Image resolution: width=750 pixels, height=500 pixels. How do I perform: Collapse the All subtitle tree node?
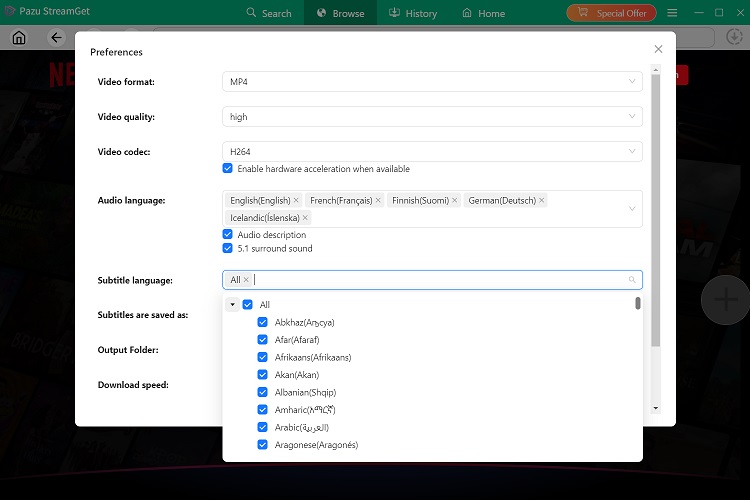click(x=232, y=305)
